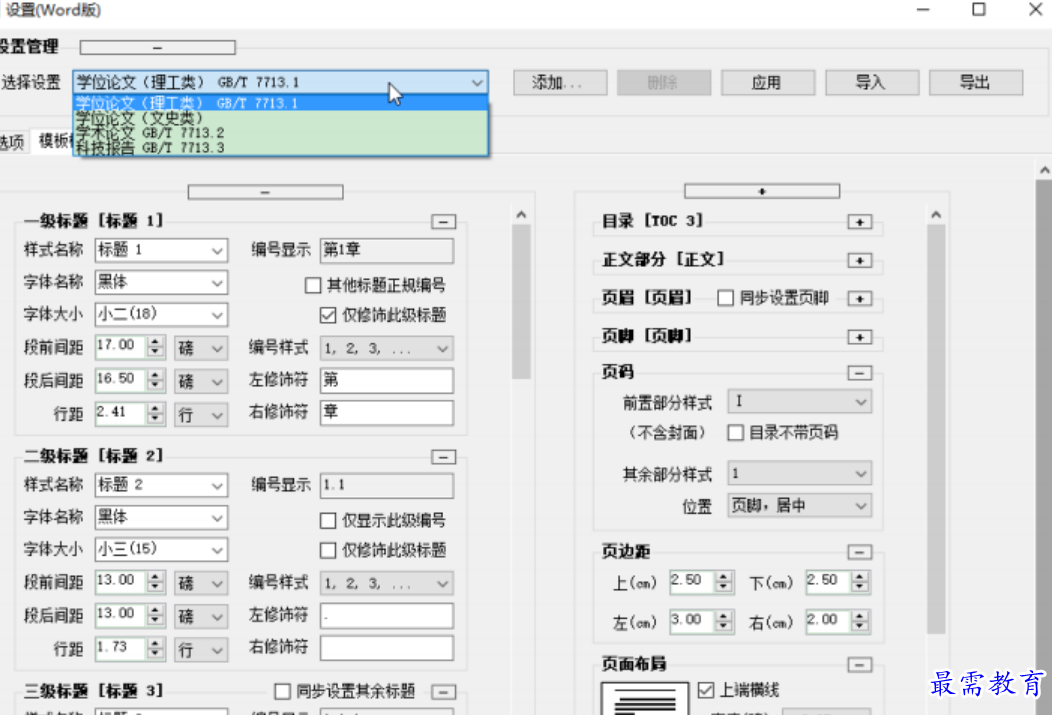1052x715 pixels.
Task: Enable 仅显示此级编号 checkbox
Action: point(328,520)
